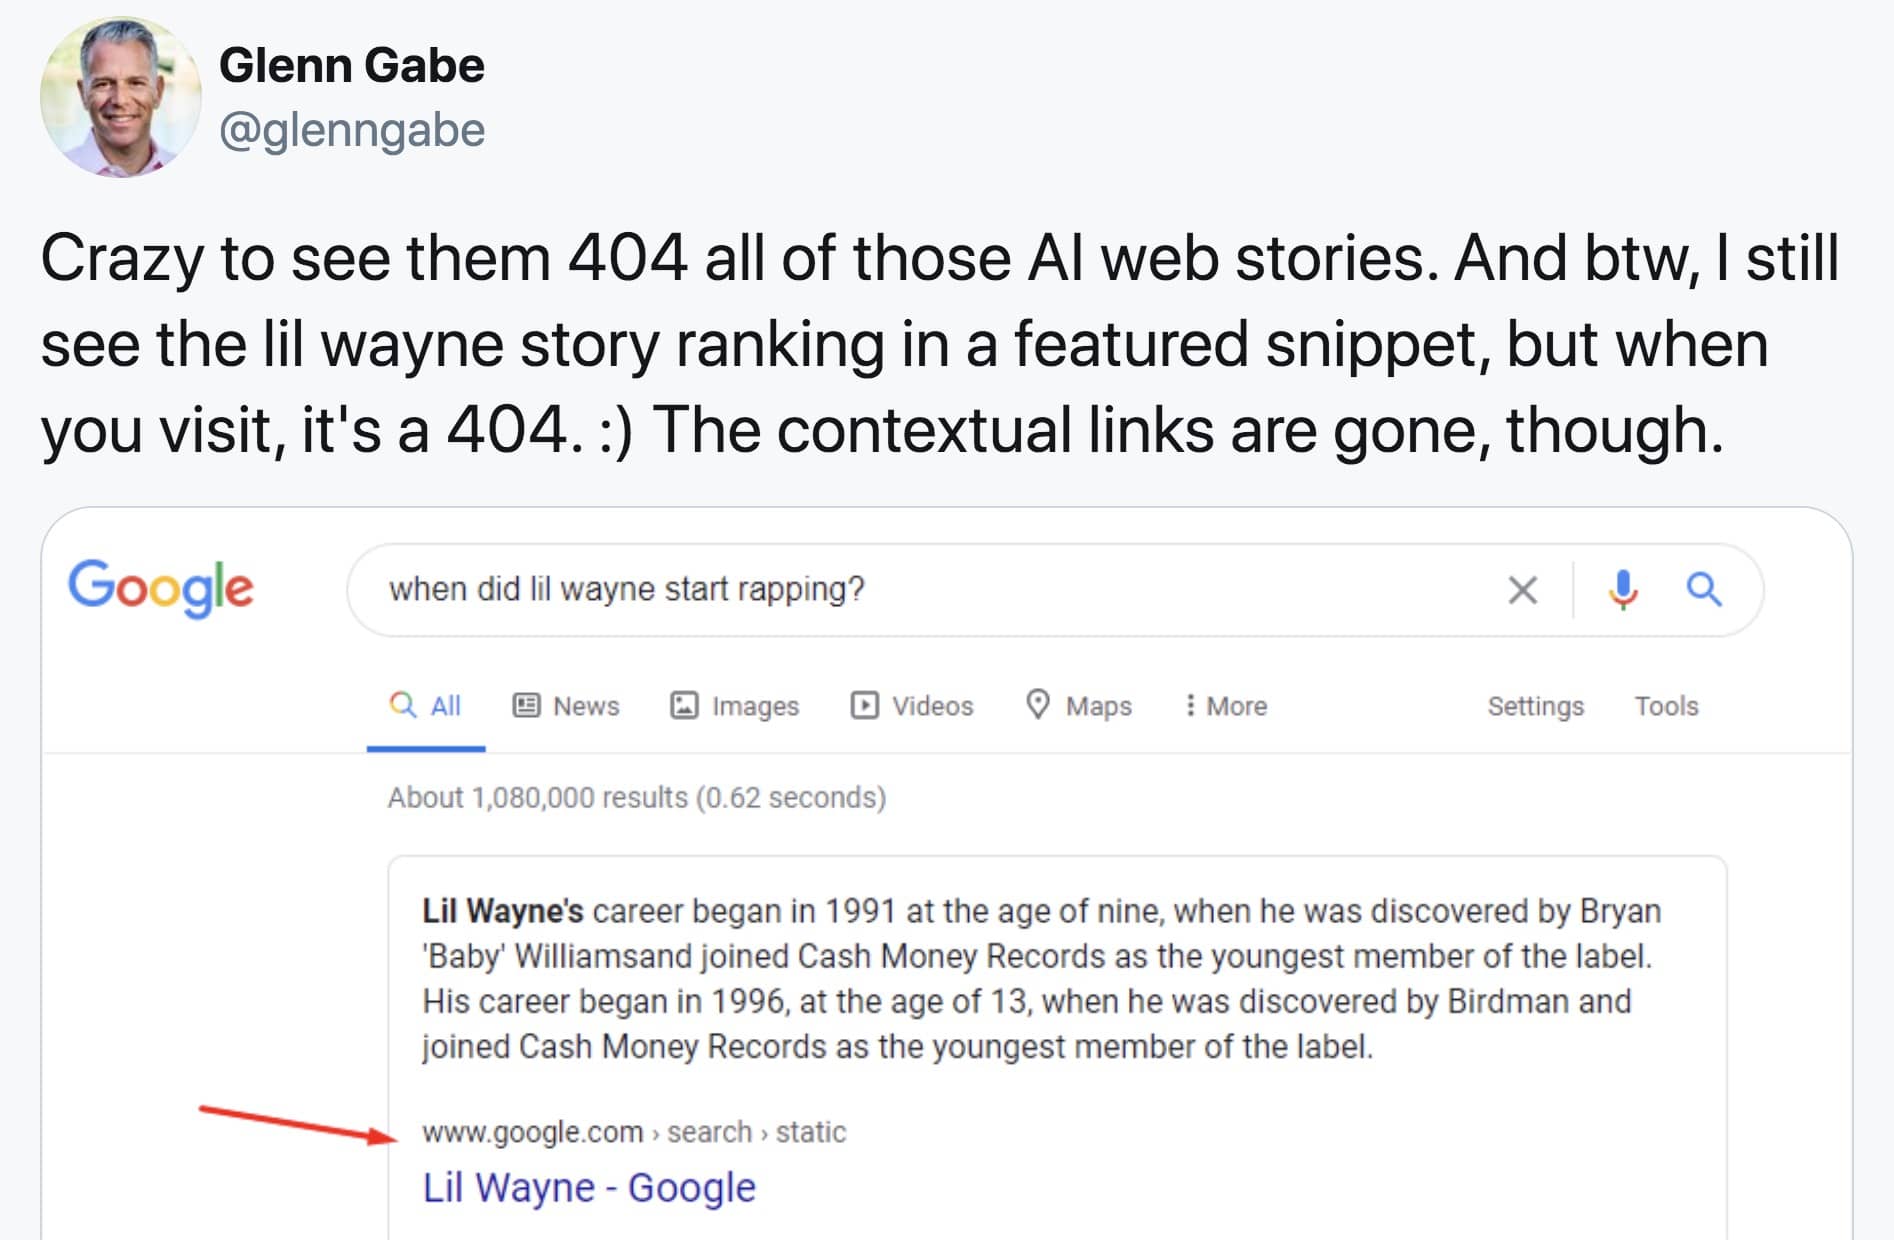This screenshot has width=1894, height=1240.
Task: Click the @glenngabe handle
Action: [351, 130]
